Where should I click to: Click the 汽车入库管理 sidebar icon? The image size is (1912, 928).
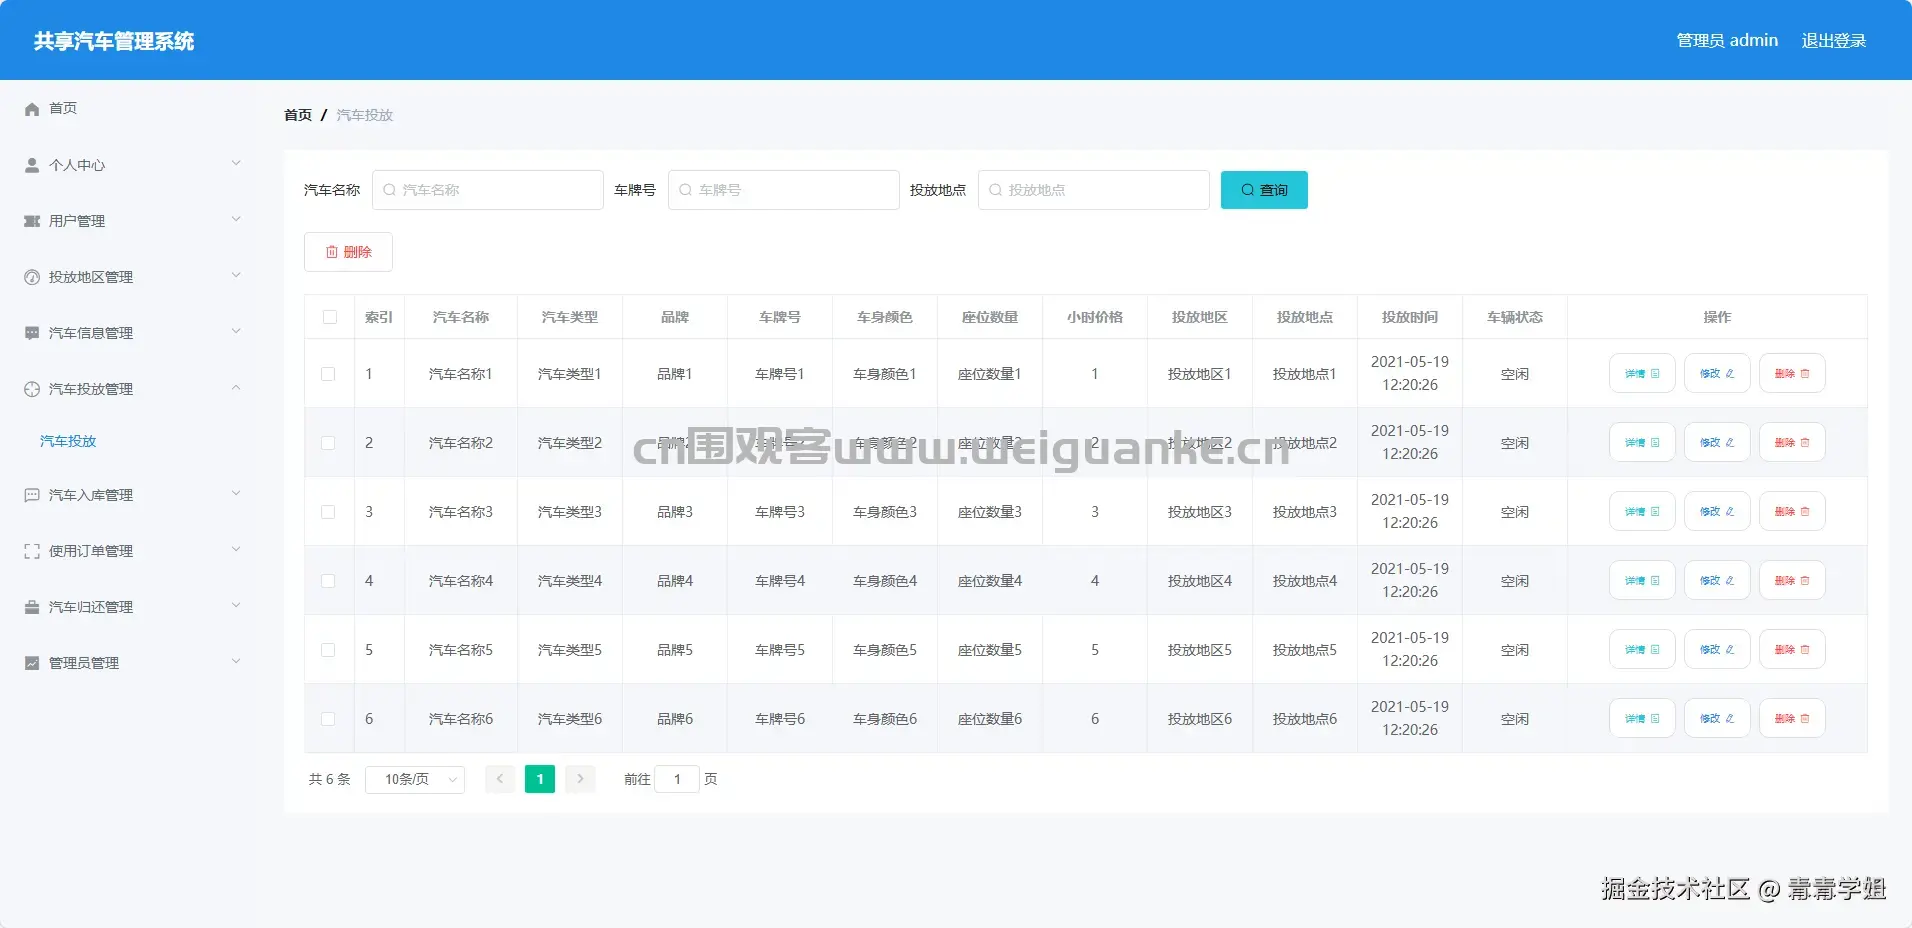pos(32,495)
